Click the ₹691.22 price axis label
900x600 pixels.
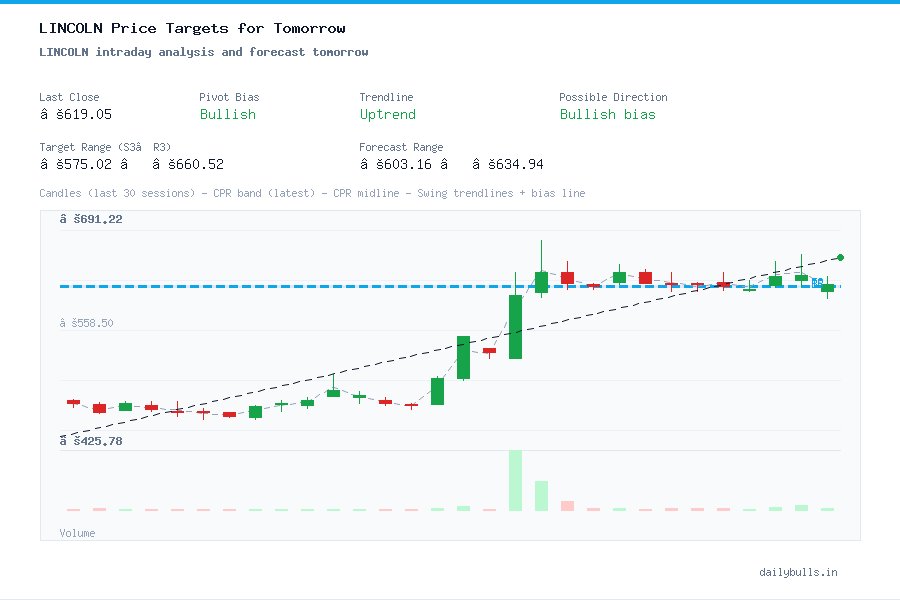pyautogui.click(x=92, y=218)
